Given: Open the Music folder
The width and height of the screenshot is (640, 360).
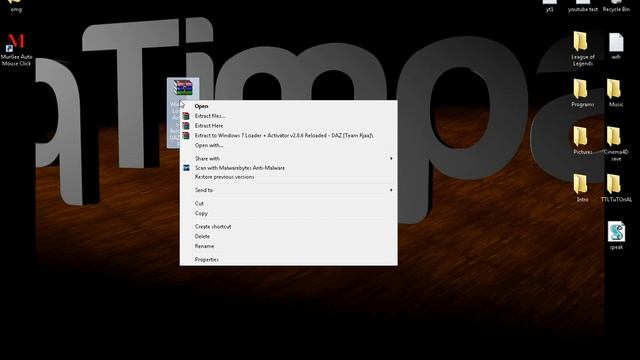Looking at the screenshot, I should click(616, 93).
